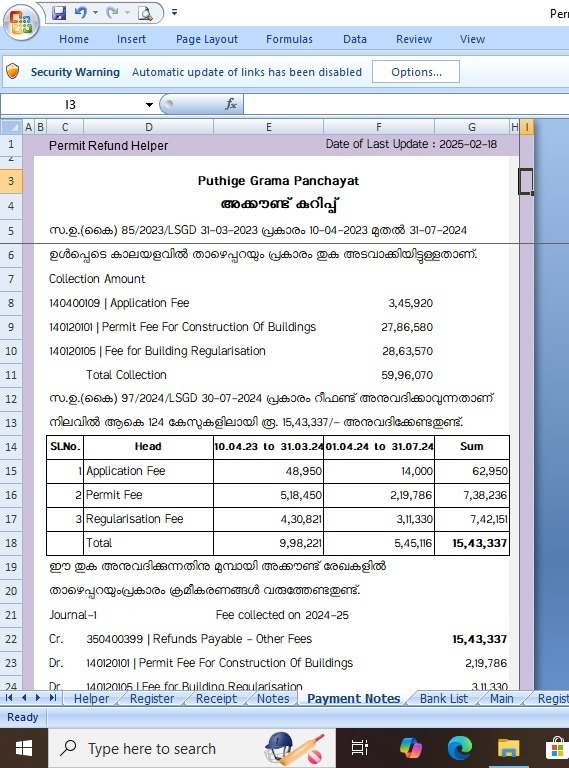
Task: Open the Windows Start menu
Action: point(24,748)
